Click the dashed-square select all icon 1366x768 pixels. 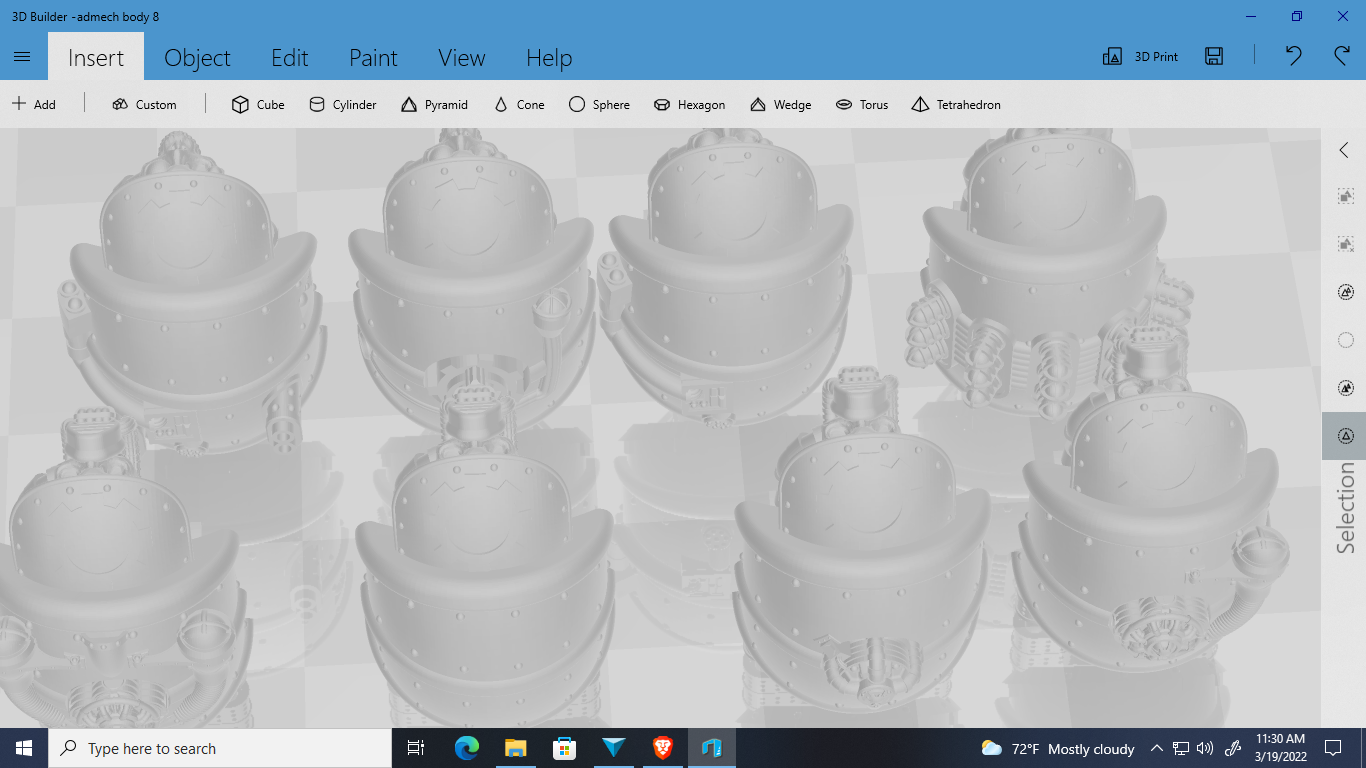click(1345, 196)
